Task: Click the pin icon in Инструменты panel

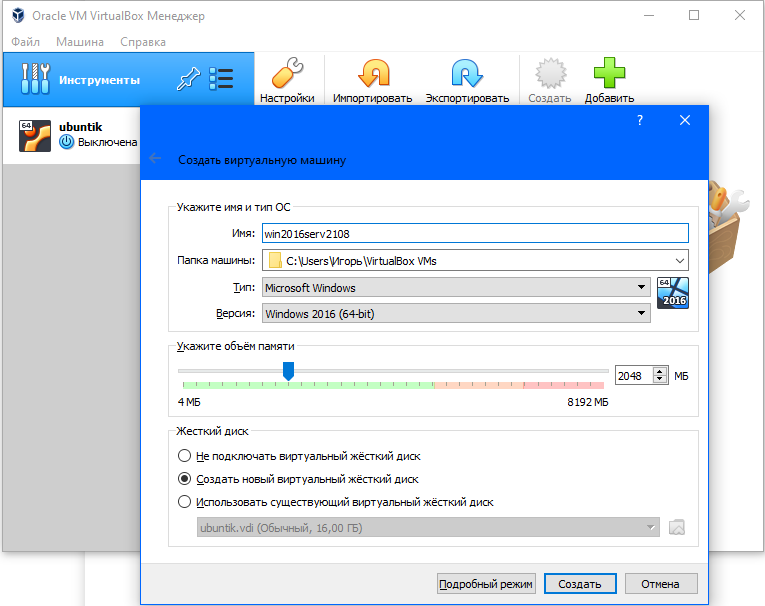Action: click(188, 79)
